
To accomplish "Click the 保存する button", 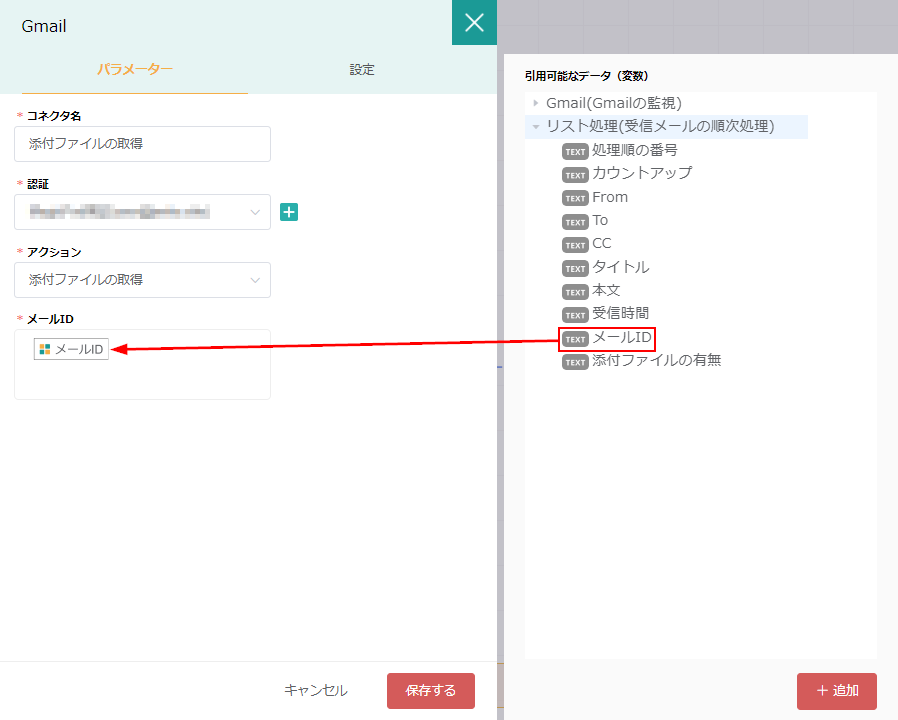I will pos(431,691).
